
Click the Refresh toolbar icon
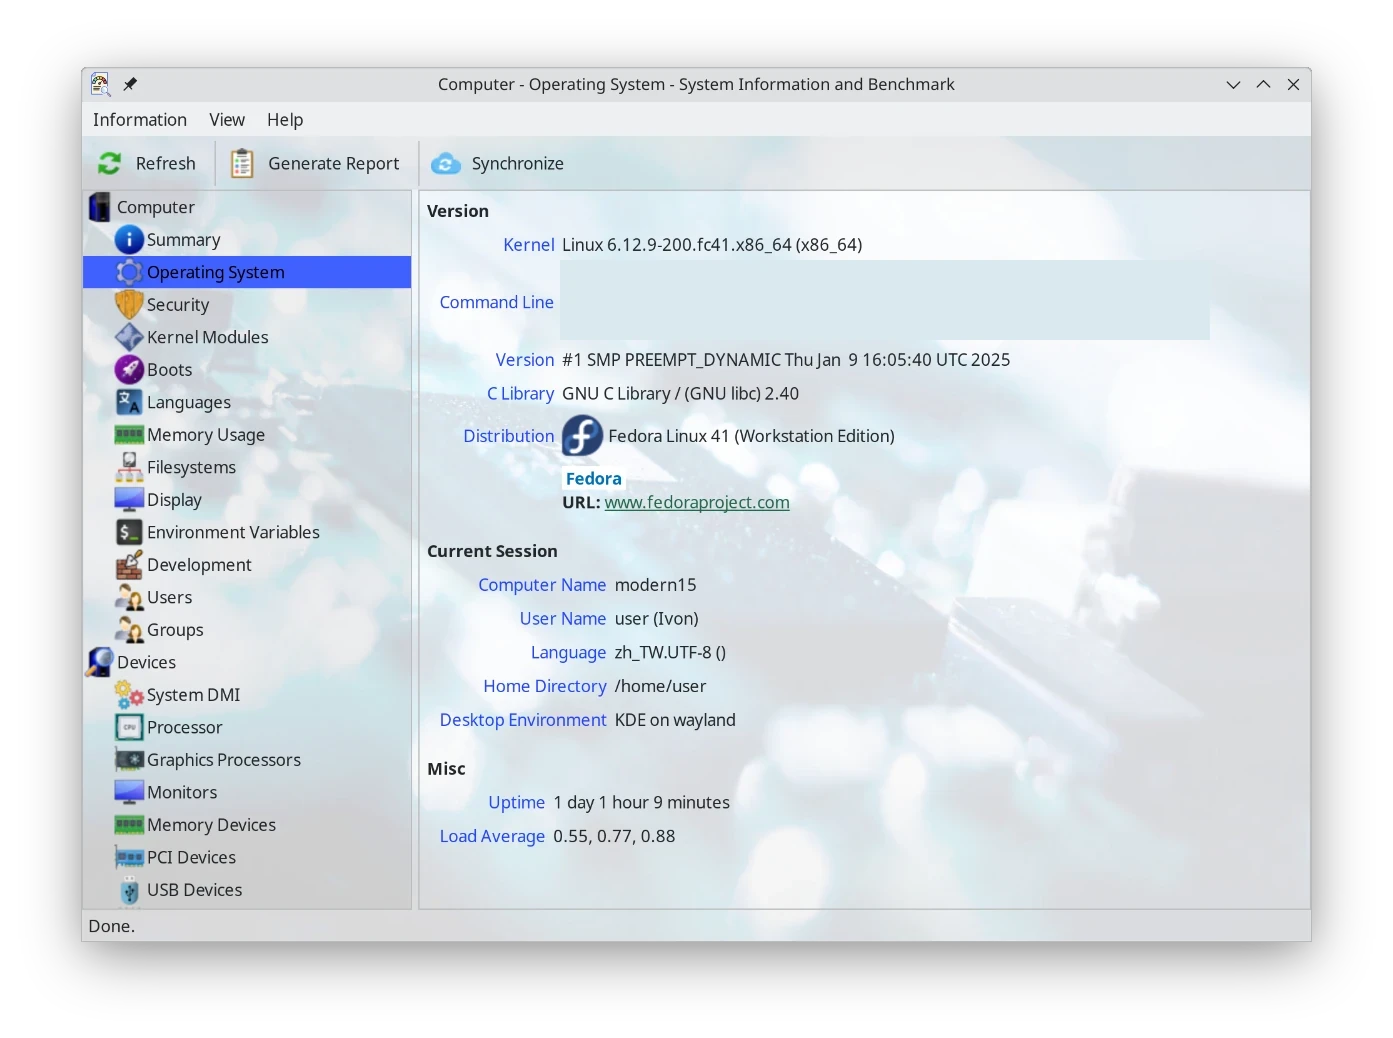(x=110, y=163)
